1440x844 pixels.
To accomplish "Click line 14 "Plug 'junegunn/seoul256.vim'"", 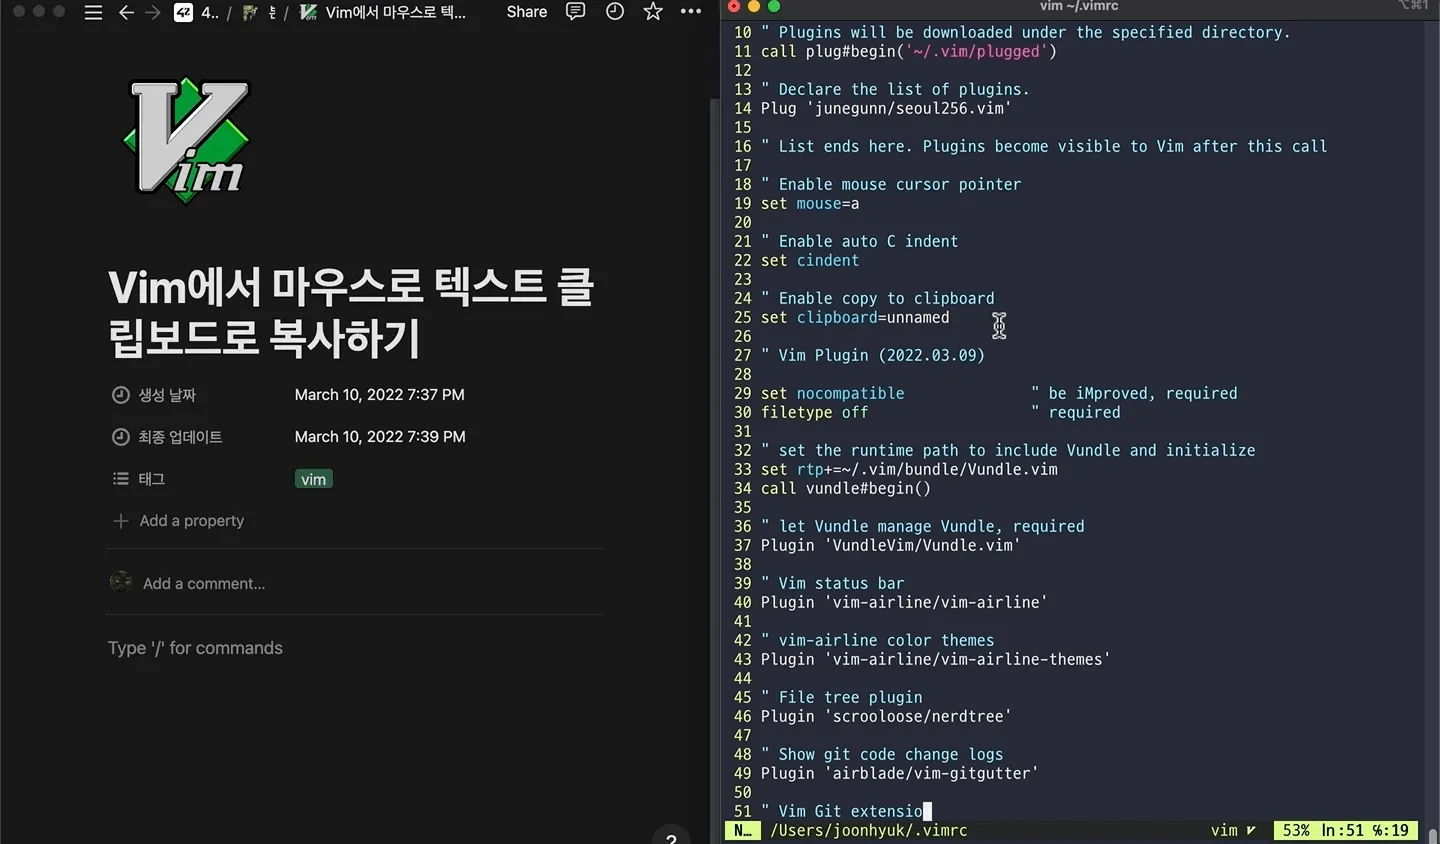I will [886, 109].
